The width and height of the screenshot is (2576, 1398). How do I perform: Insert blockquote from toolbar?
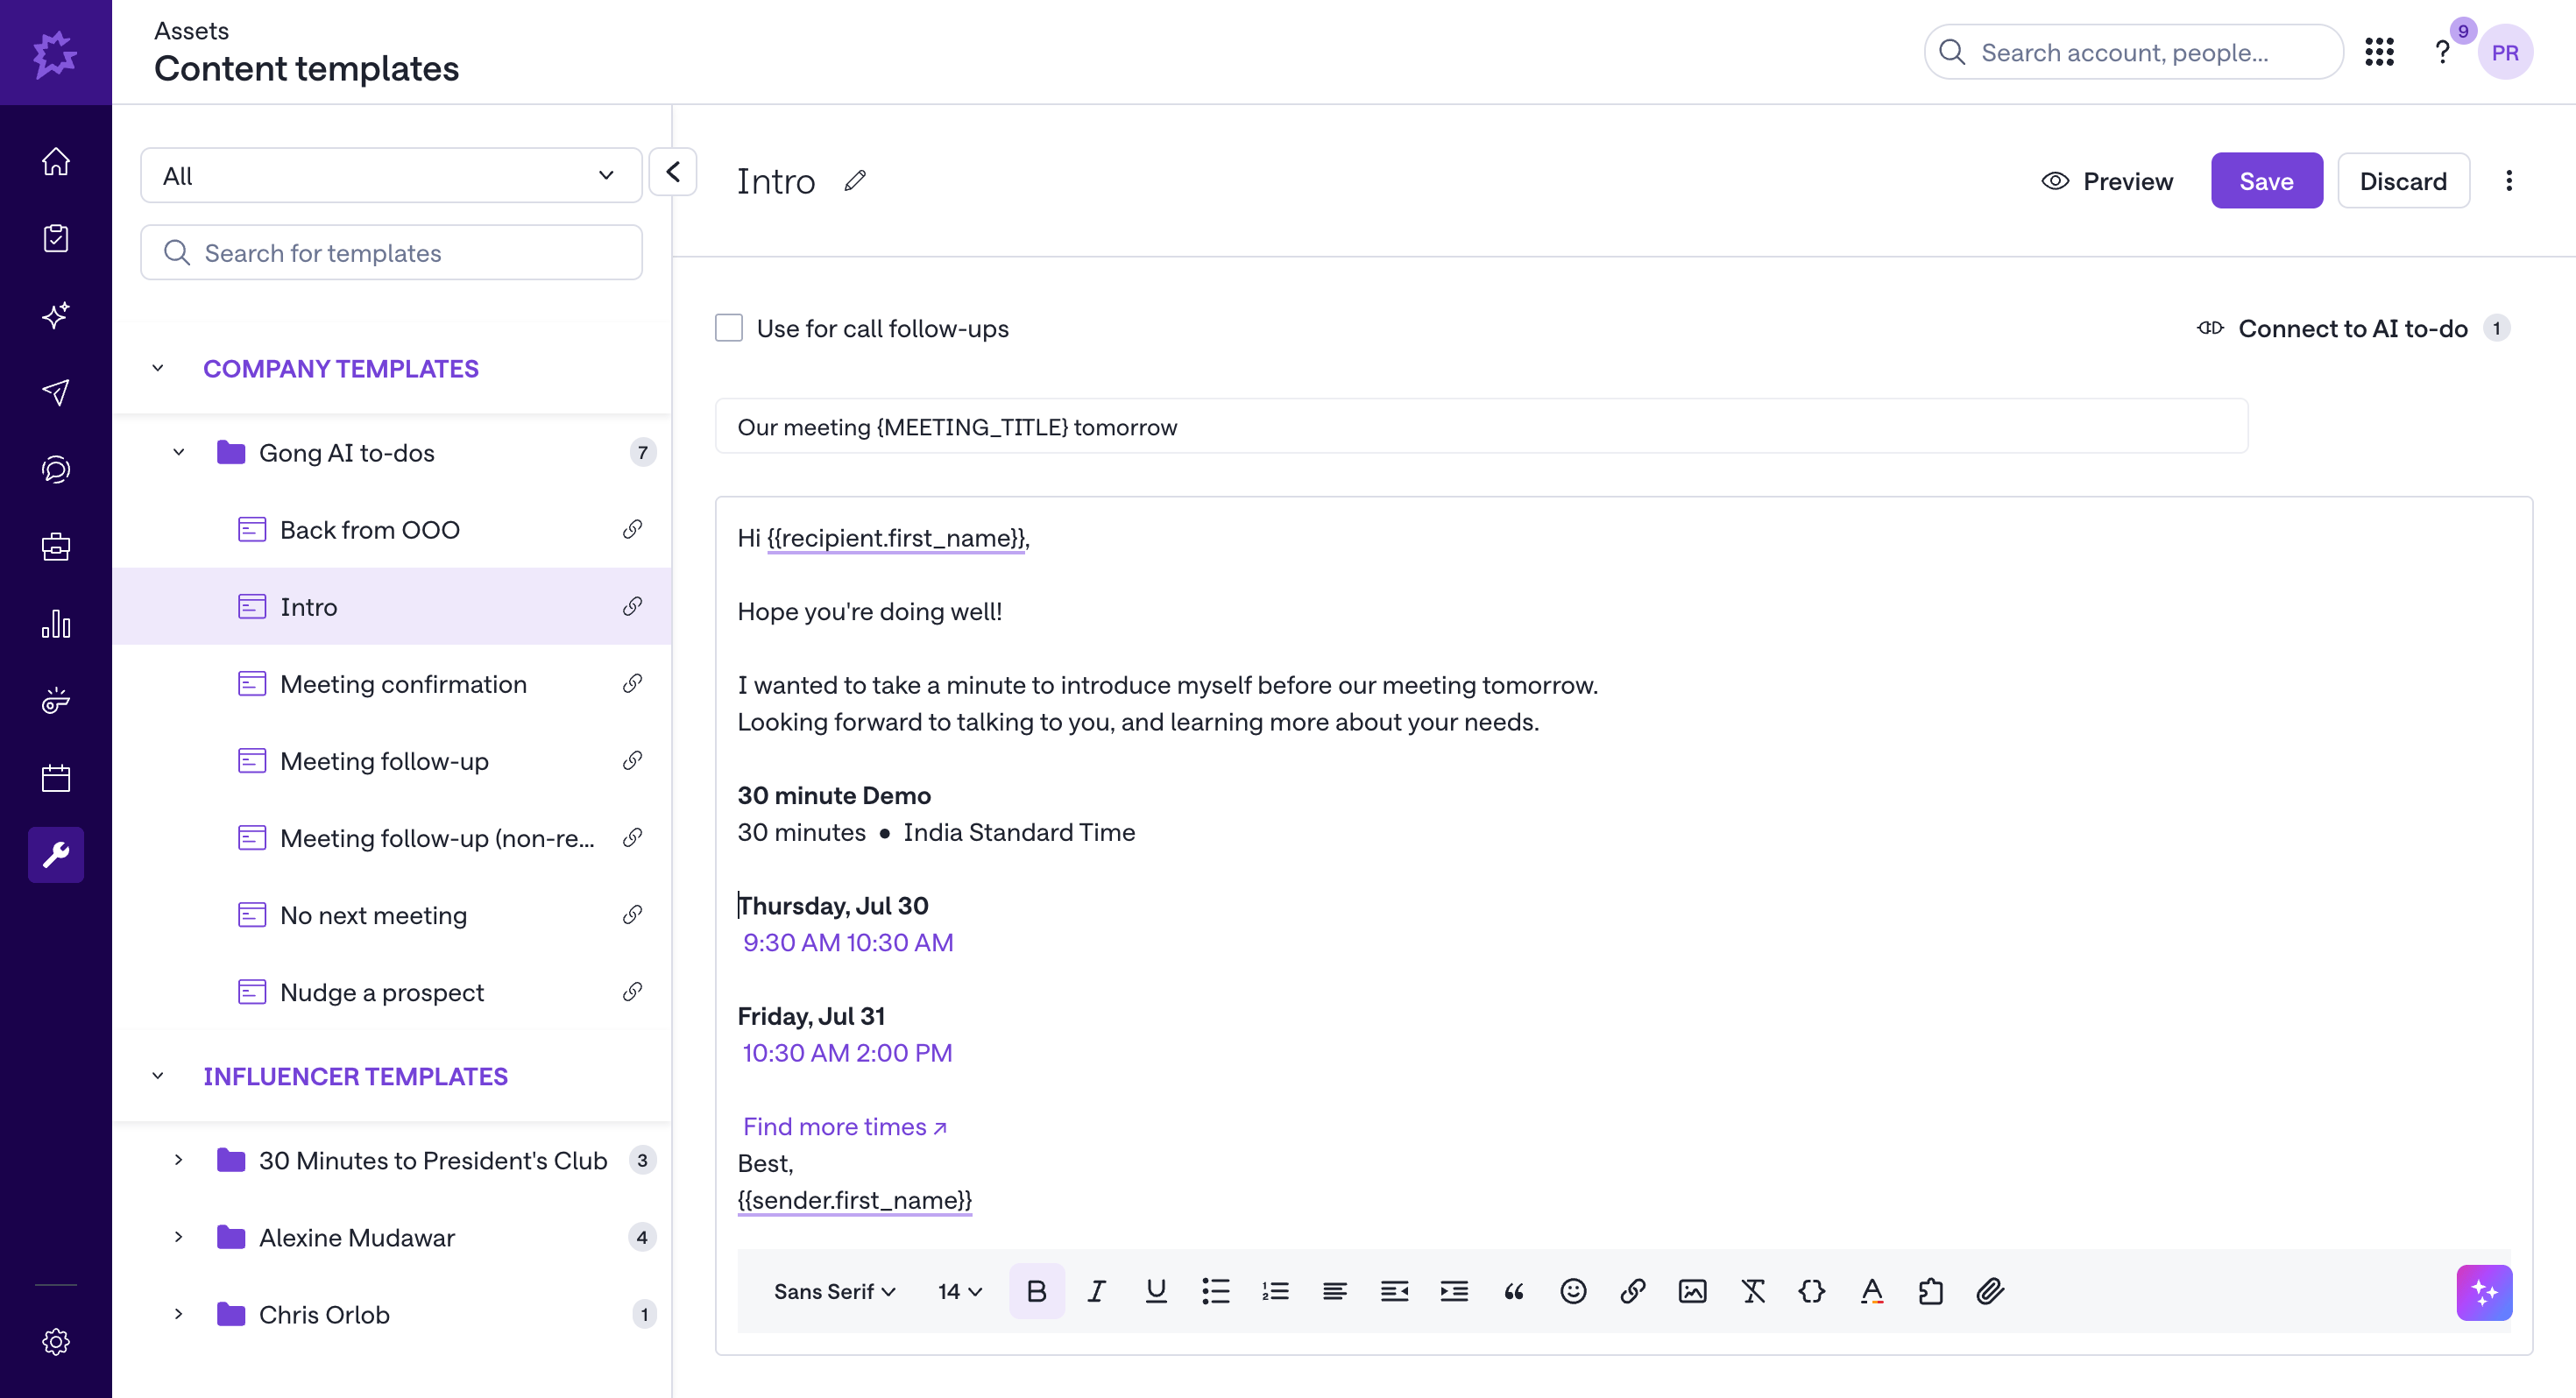pos(1514,1291)
